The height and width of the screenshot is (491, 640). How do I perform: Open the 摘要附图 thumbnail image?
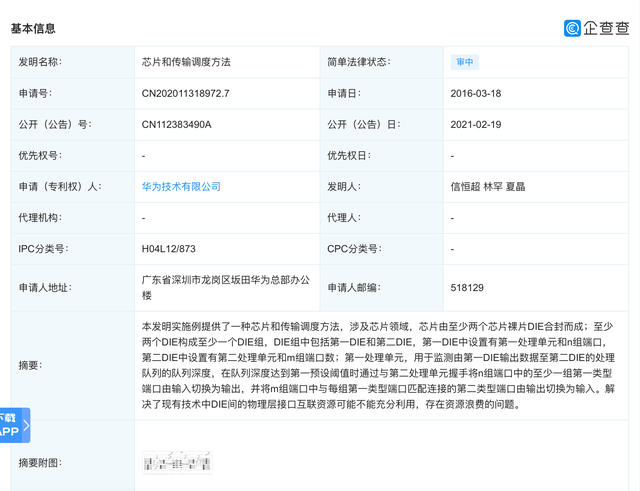177,463
